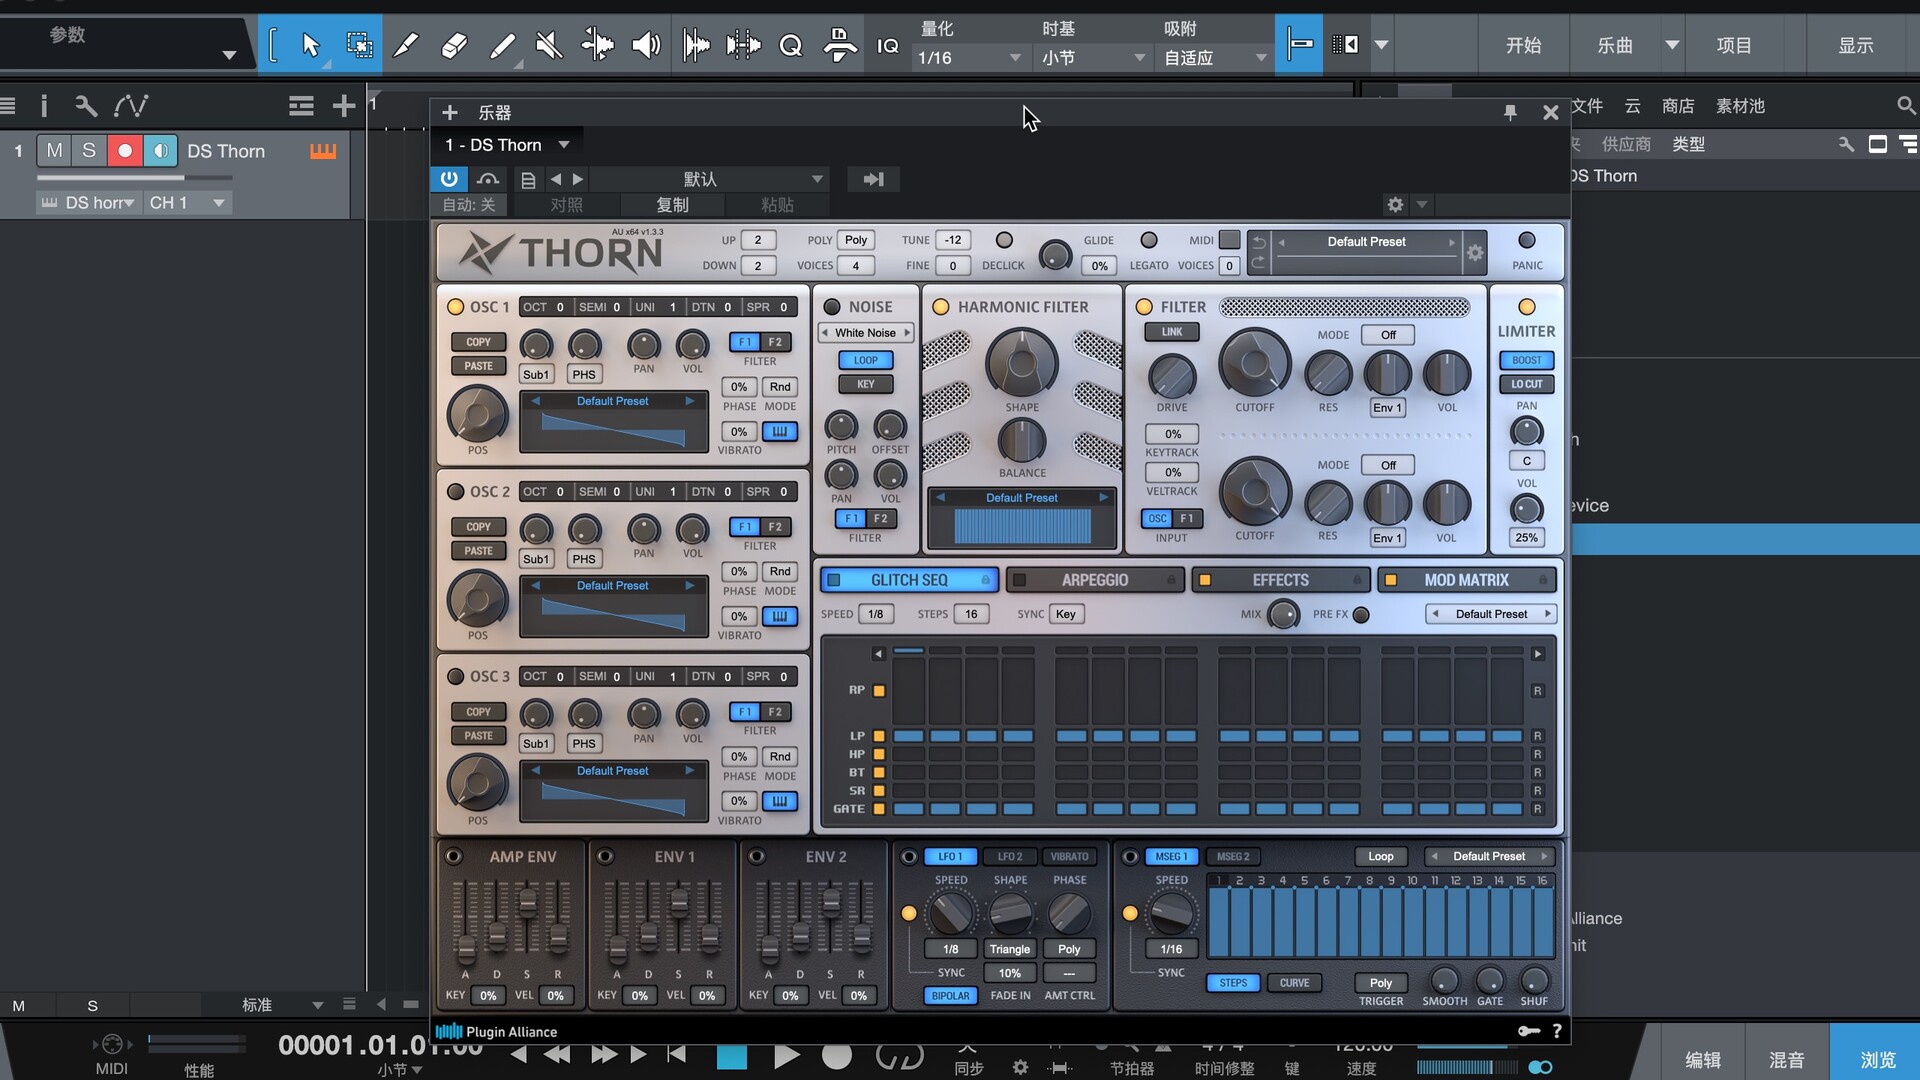This screenshot has width=1920, height=1080.
Task: Click OSC 1 COPY button
Action: coord(478,342)
